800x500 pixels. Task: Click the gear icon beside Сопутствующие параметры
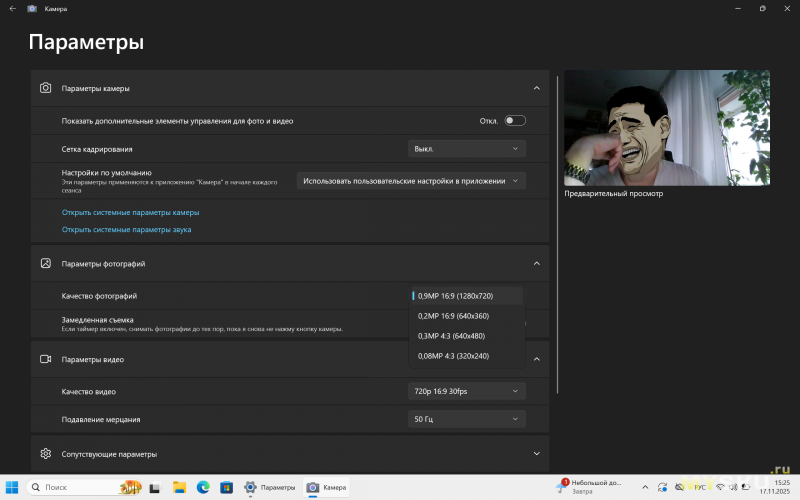click(45, 453)
